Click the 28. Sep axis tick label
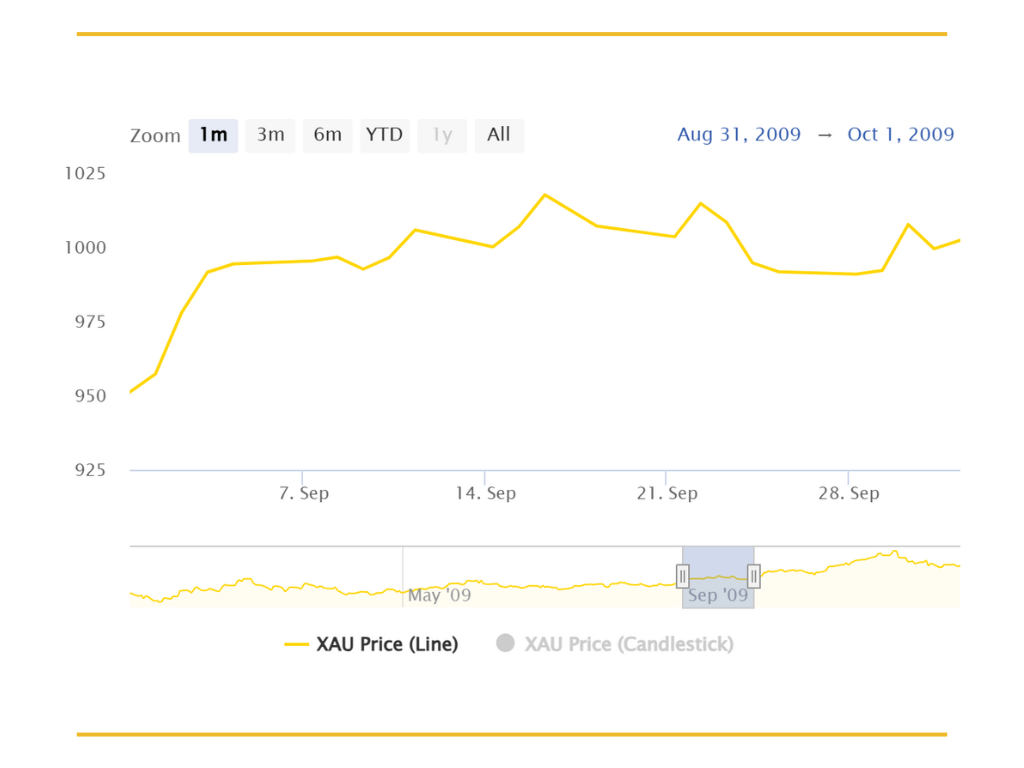1024x768 pixels. 848,493
